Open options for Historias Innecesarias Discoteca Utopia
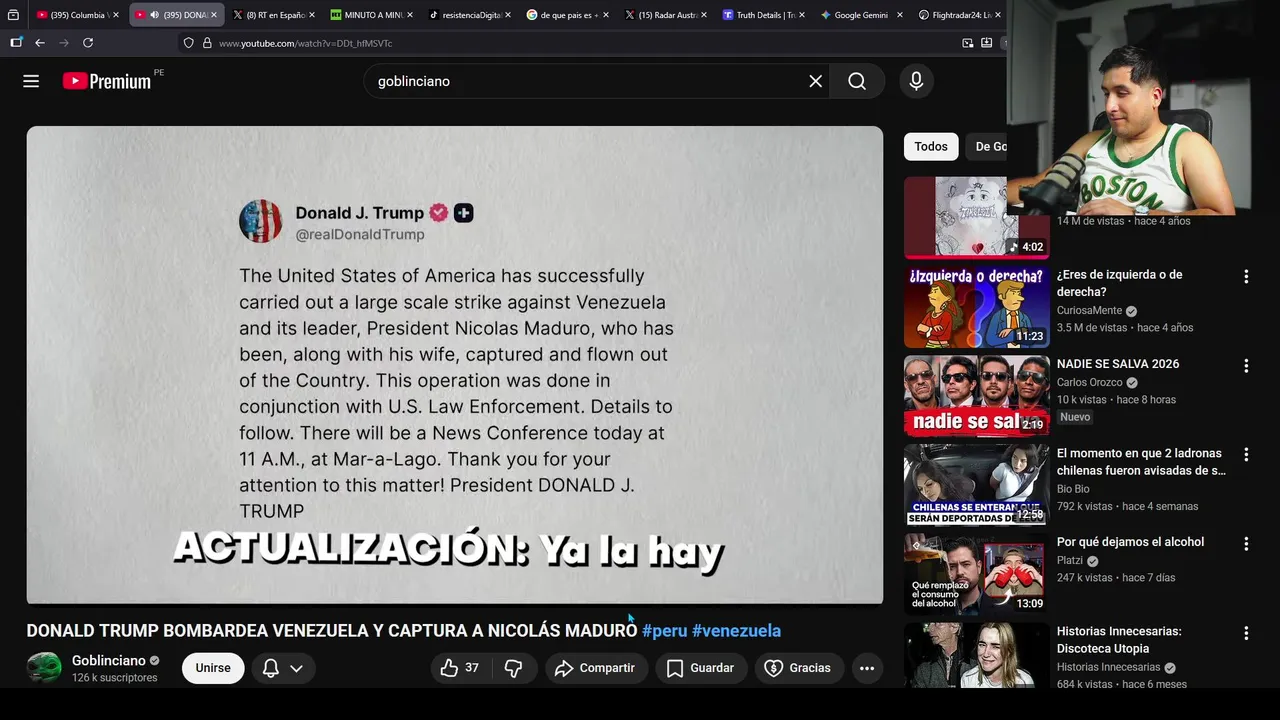The height and width of the screenshot is (720, 1280). [1246, 633]
